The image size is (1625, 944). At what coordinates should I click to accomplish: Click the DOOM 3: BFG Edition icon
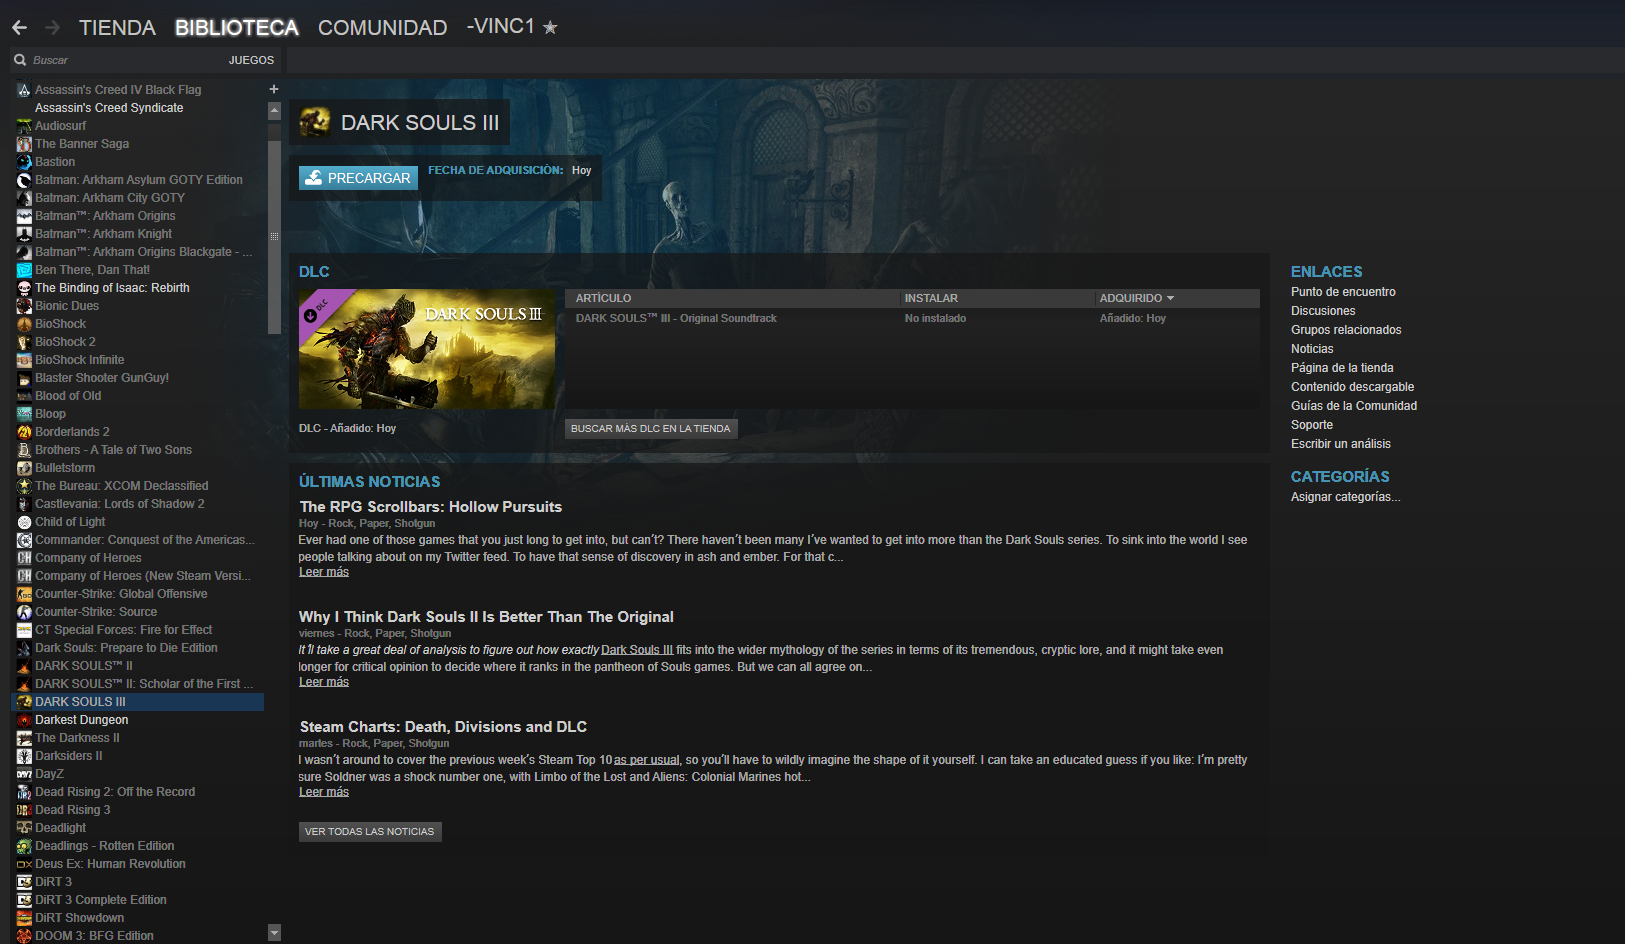pos(24,936)
